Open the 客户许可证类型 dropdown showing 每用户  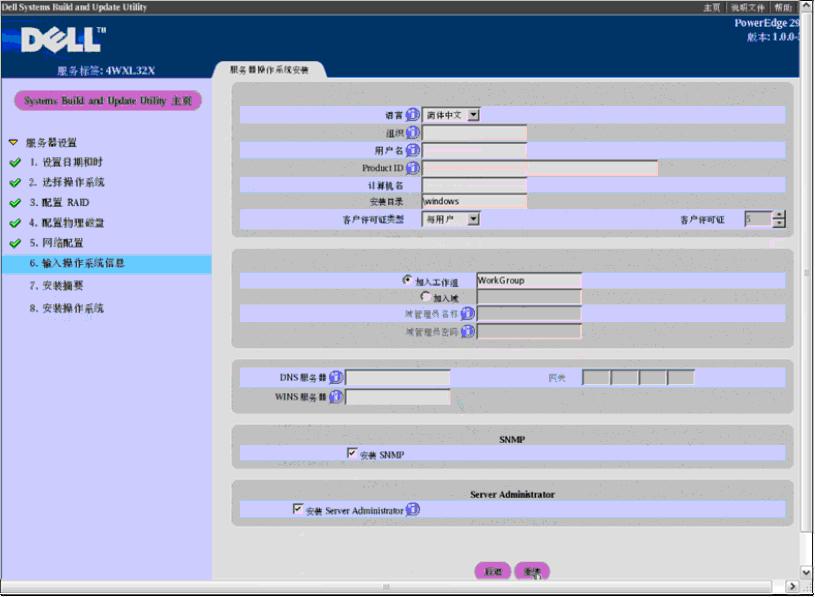coord(451,219)
